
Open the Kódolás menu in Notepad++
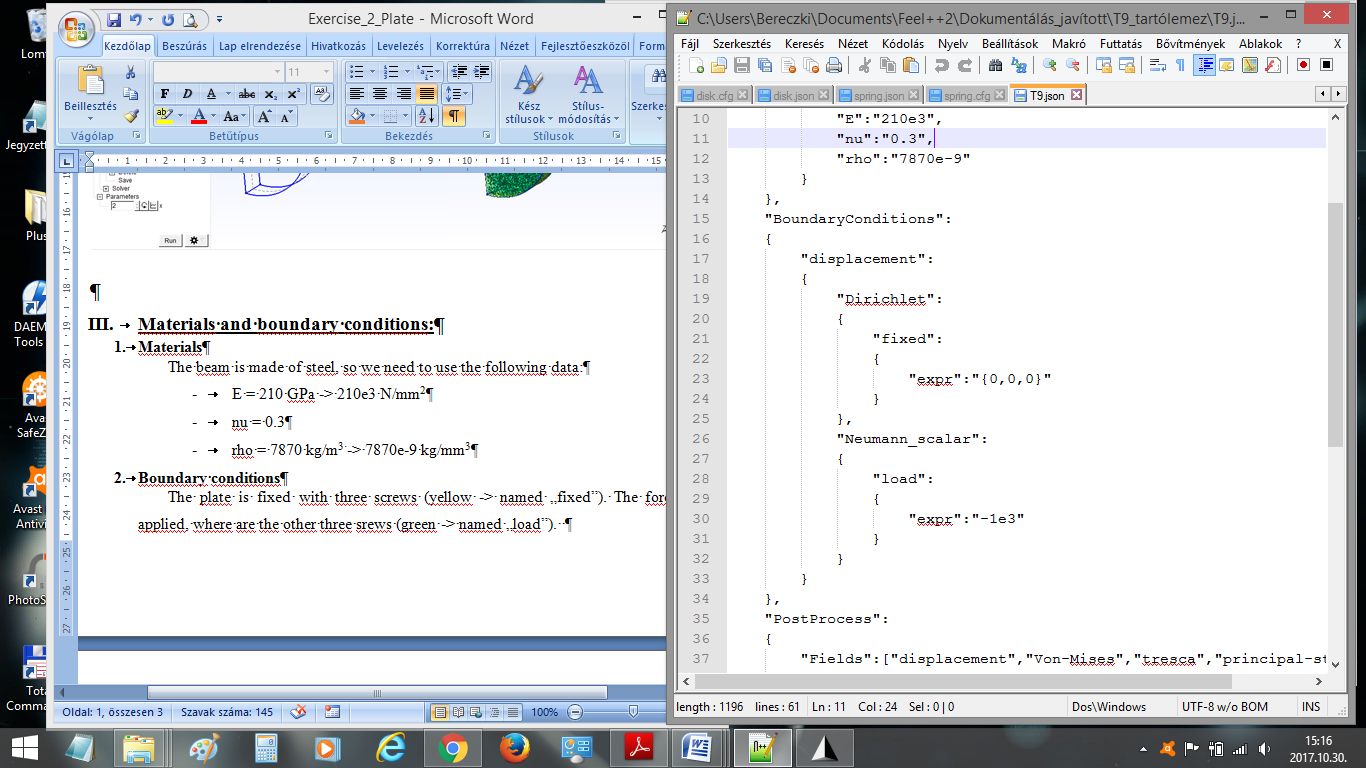[x=903, y=44]
